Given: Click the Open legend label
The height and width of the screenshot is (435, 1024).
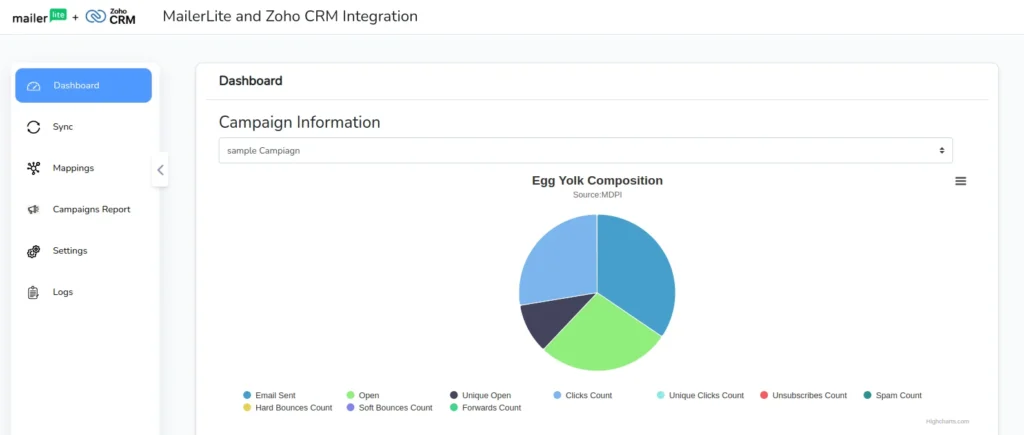Looking at the screenshot, I should pyautogui.click(x=369, y=396).
